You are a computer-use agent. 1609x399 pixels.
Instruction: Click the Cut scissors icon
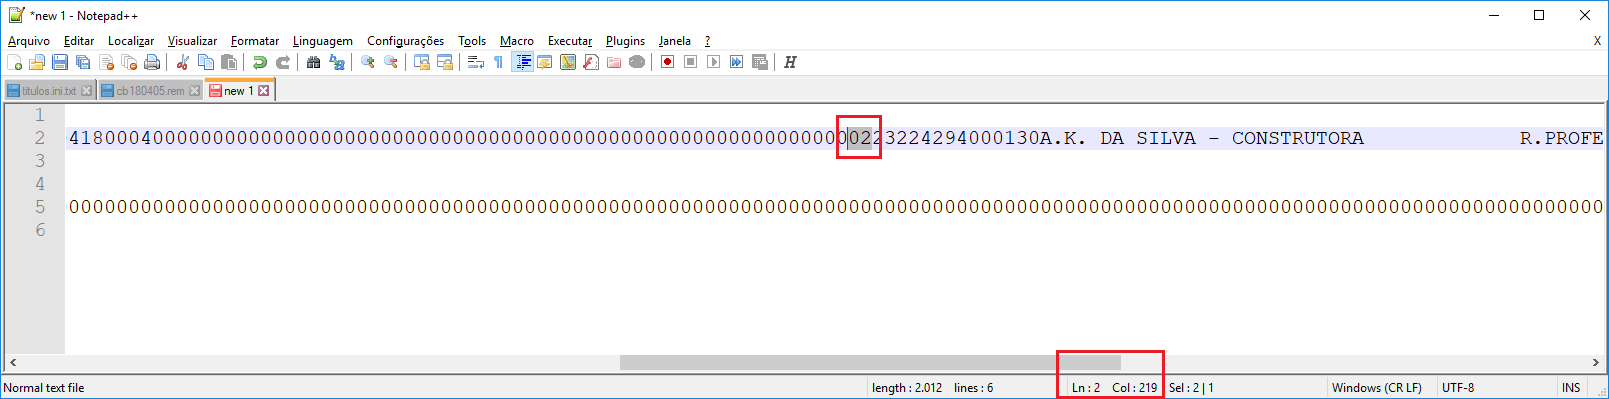[183, 62]
